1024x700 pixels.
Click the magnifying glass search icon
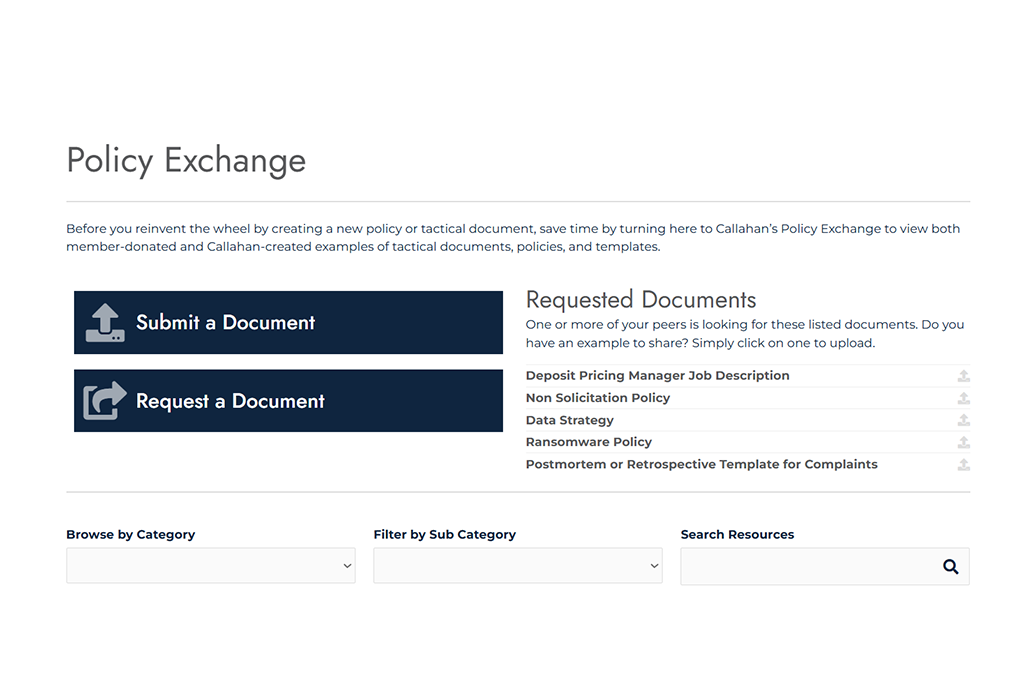[x=950, y=567]
